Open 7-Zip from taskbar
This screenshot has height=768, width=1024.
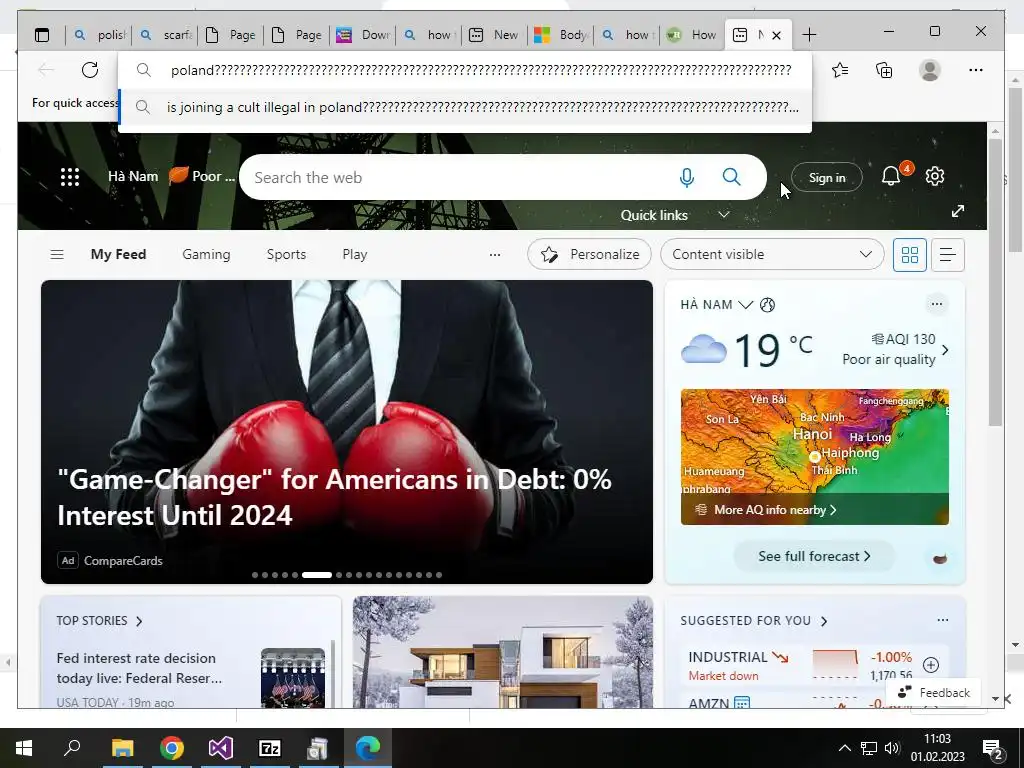coord(270,748)
